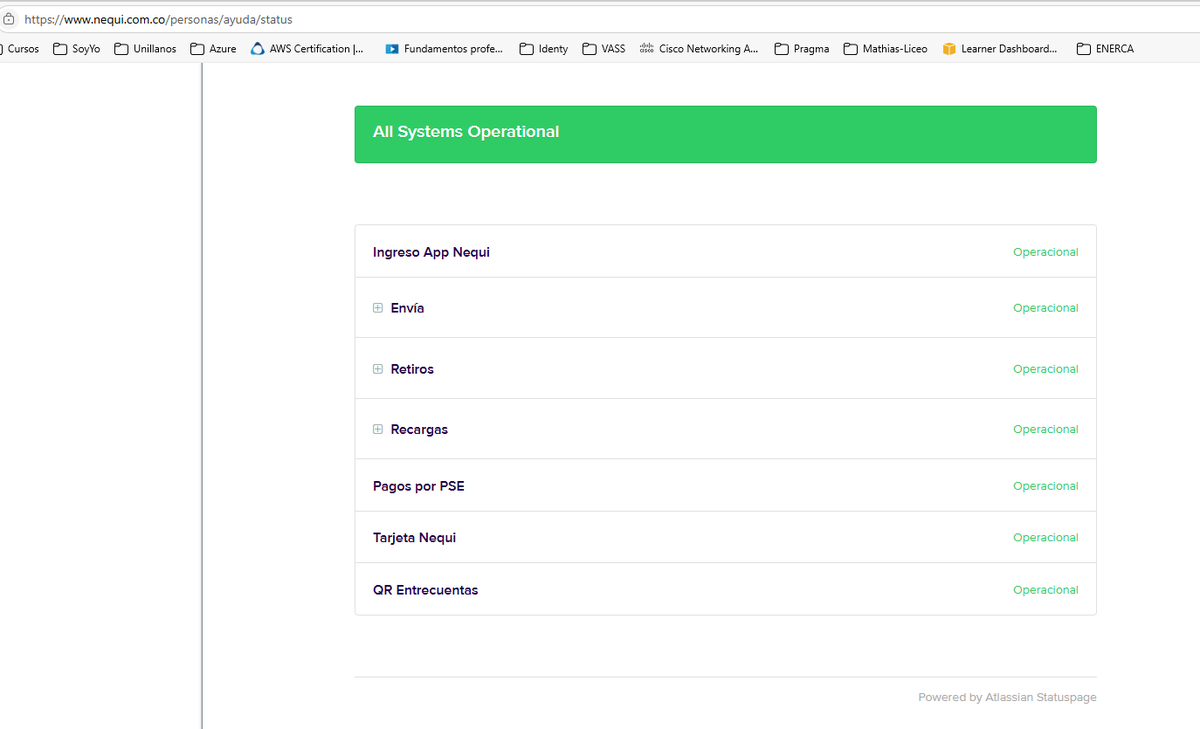The image size is (1200, 729).
Task: Click Operacional status in the Recargas row
Action: click(x=1045, y=429)
